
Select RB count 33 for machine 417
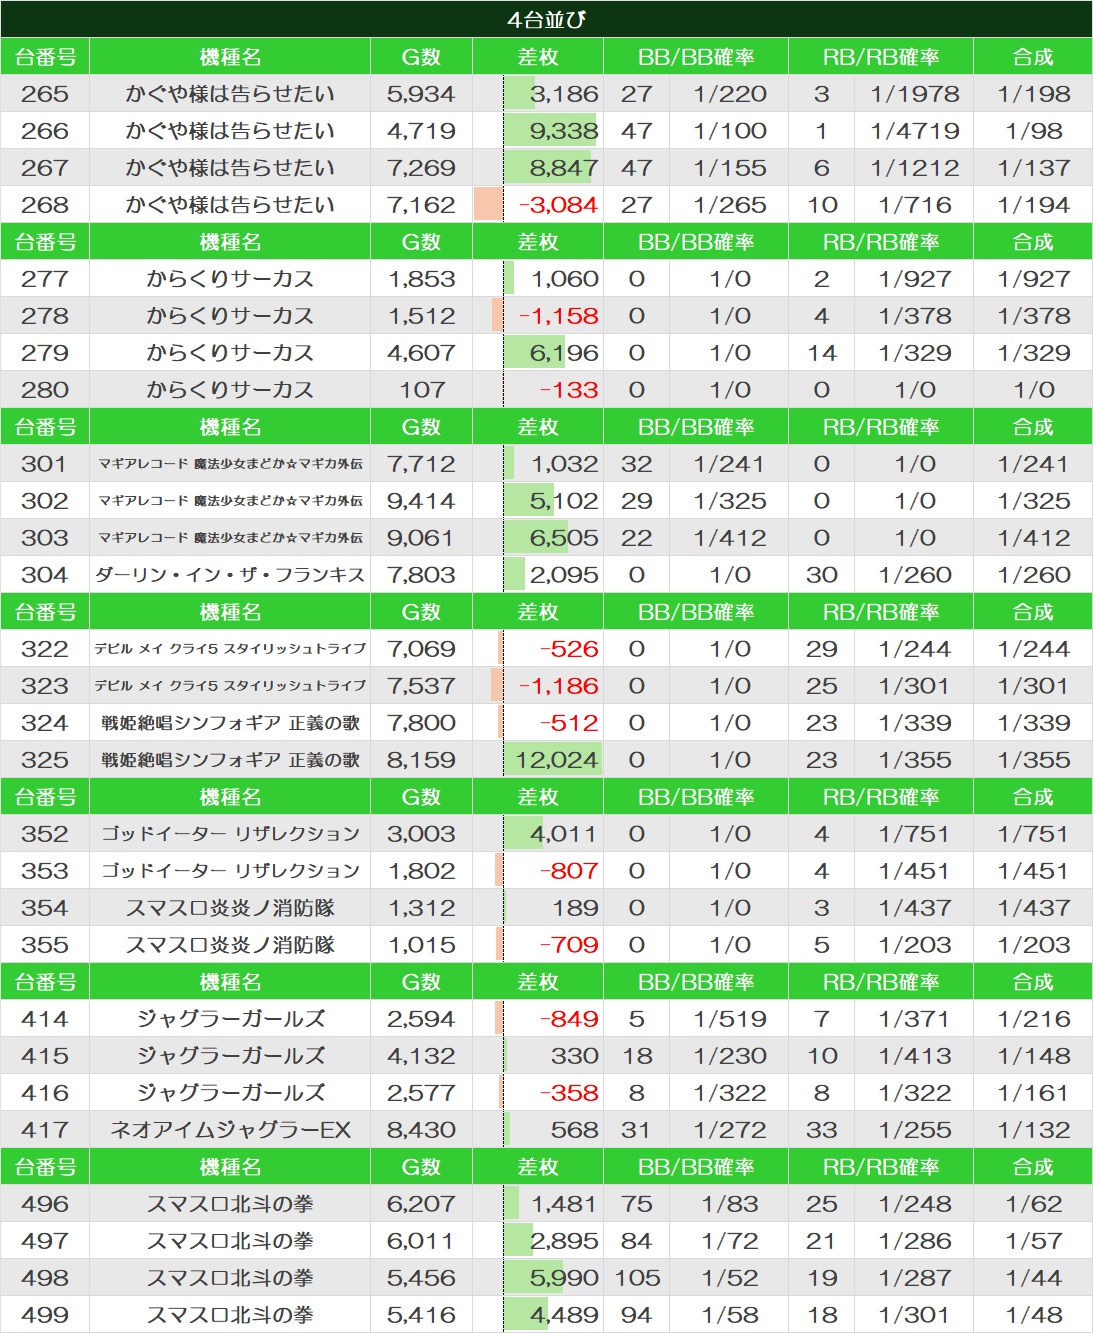(x=822, y=1130)
